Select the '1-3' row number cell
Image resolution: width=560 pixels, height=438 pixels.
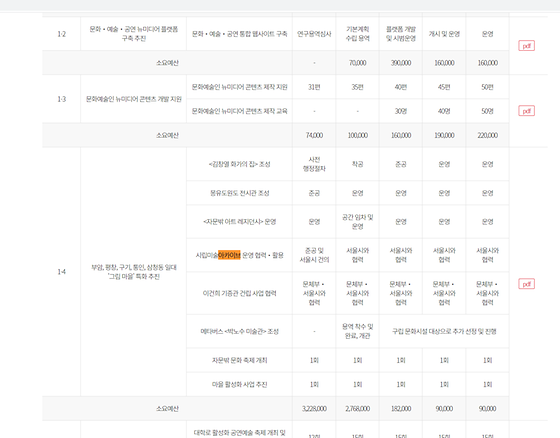61,99
